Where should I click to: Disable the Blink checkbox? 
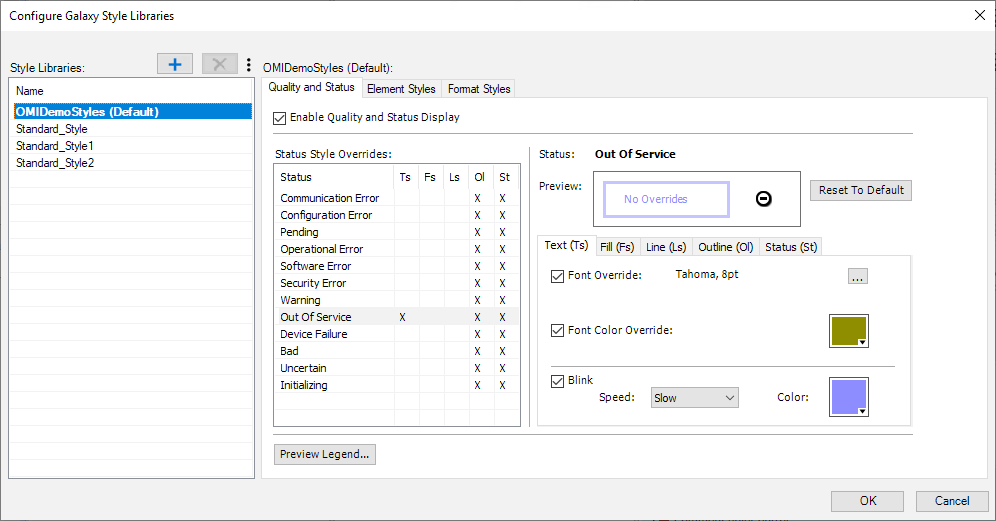558,381
